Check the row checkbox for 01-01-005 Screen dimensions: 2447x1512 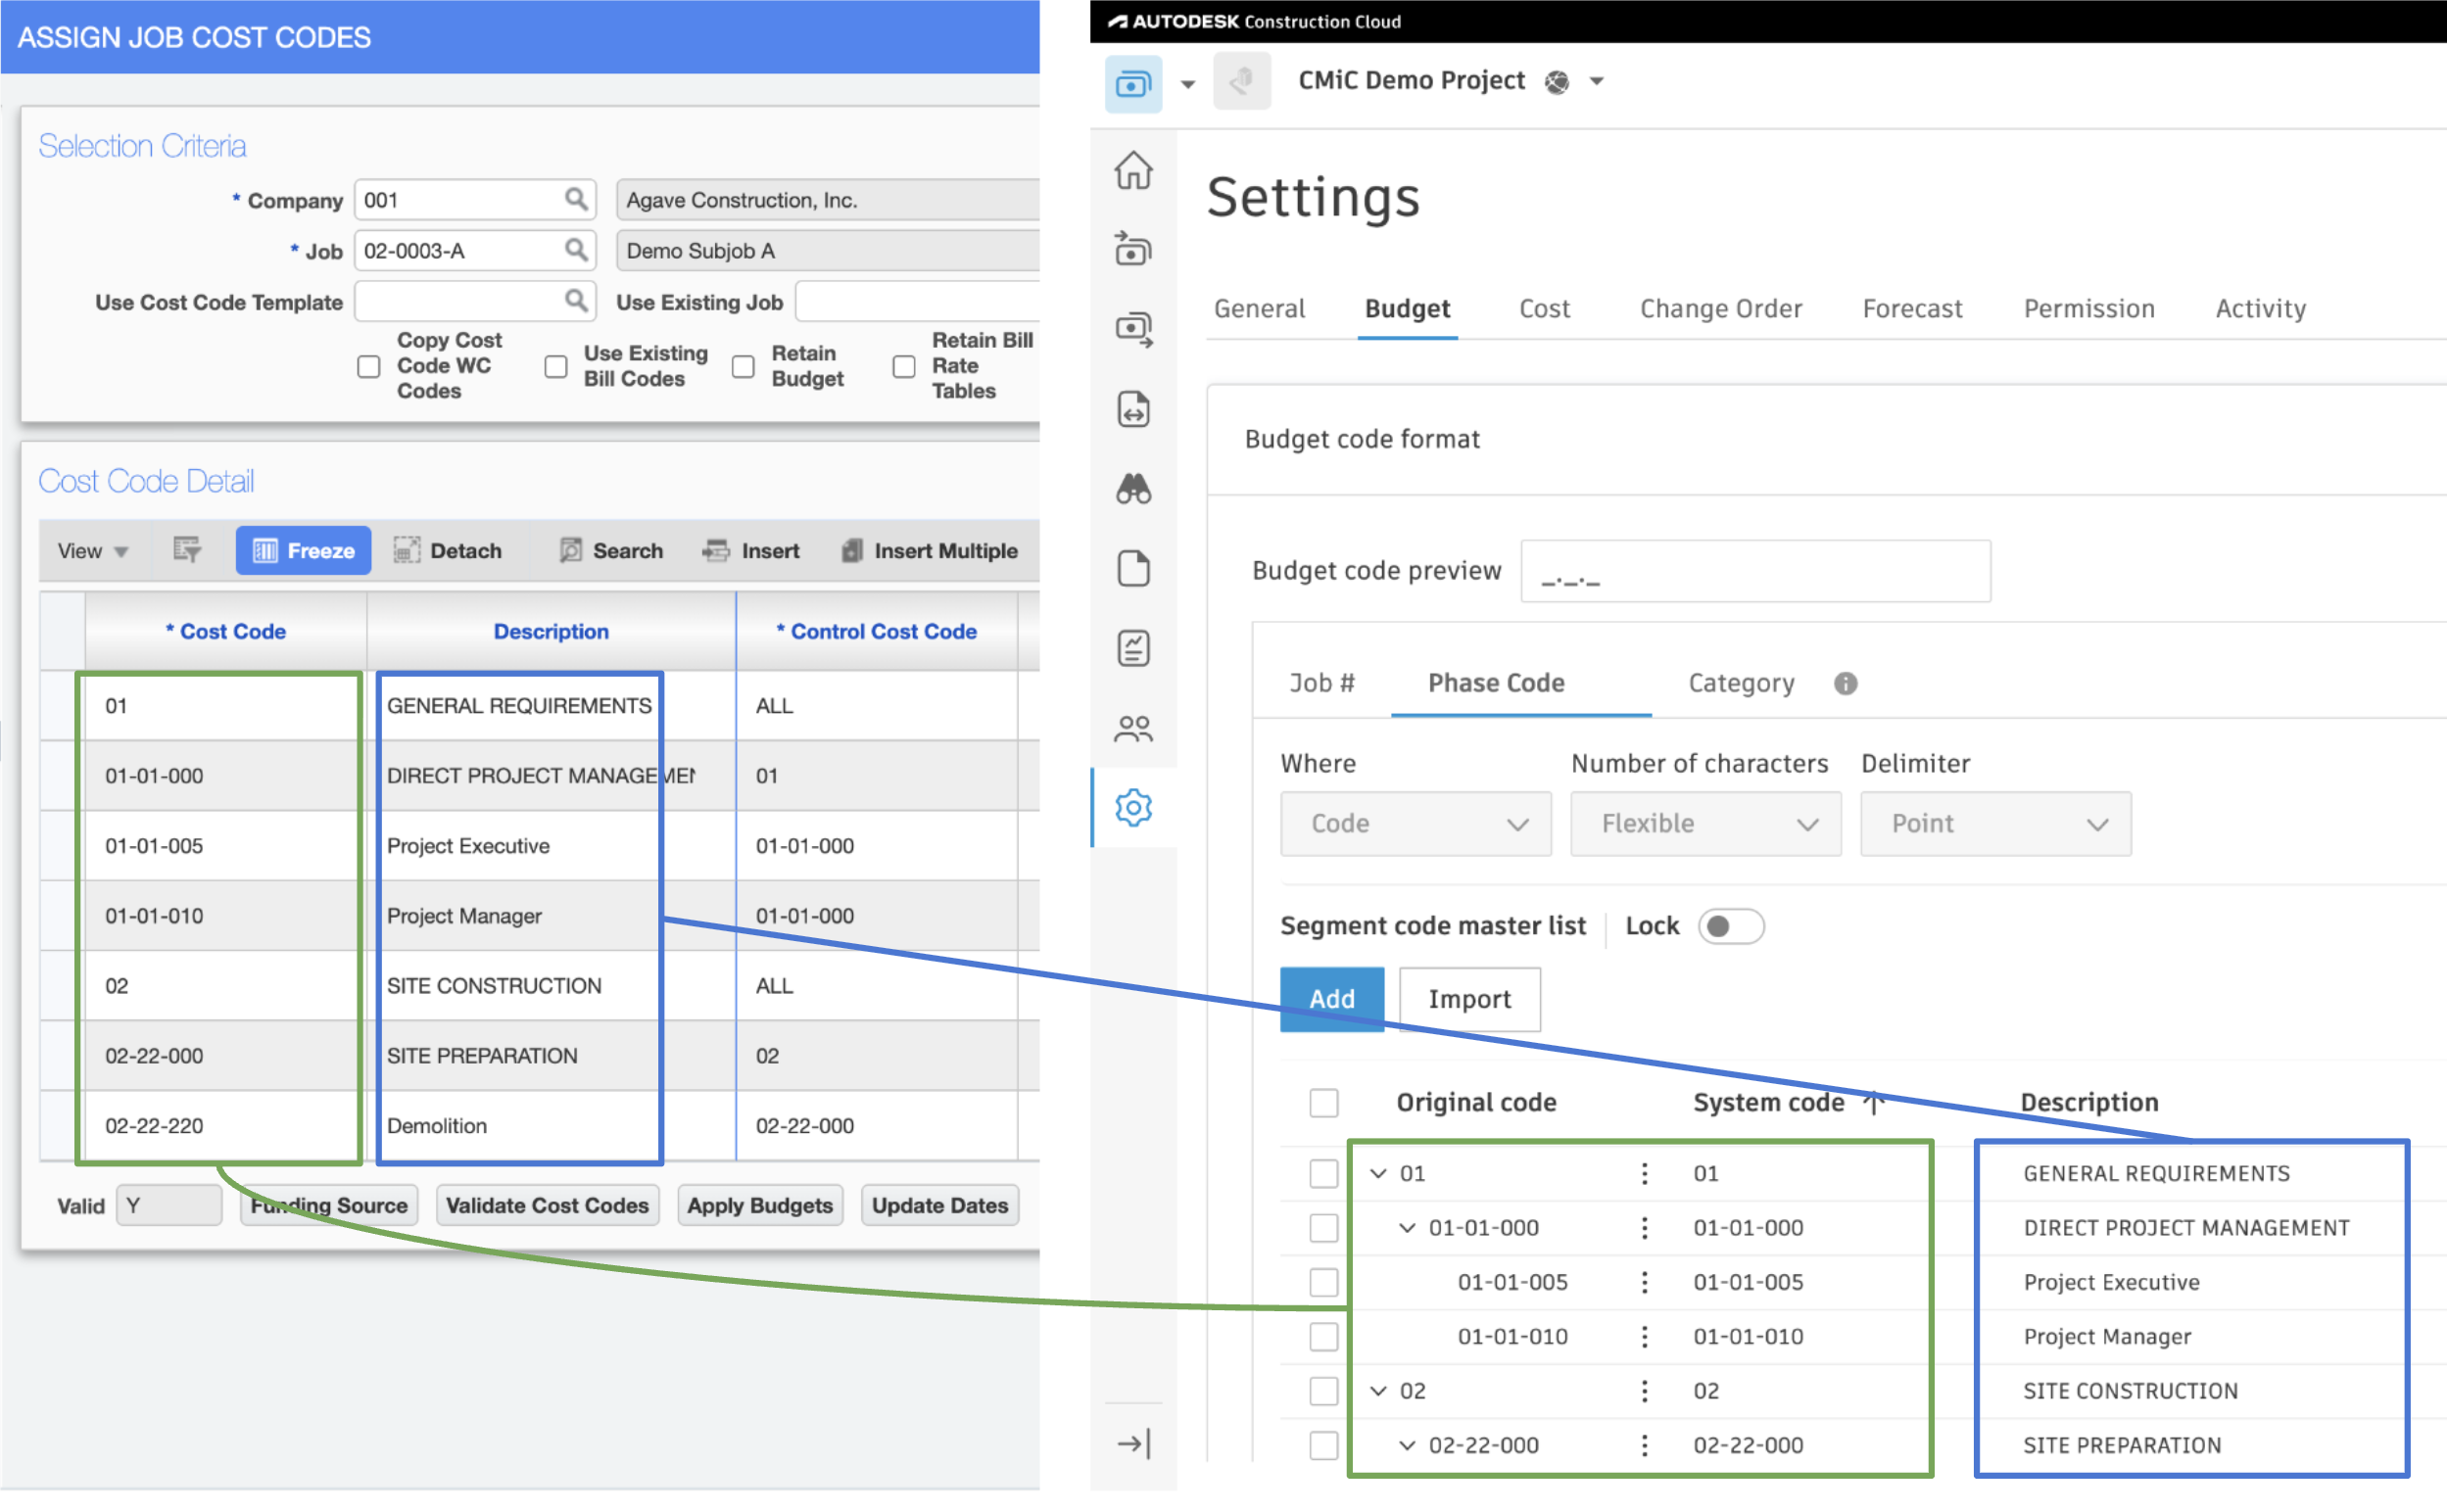(x=1323, y=1282)
